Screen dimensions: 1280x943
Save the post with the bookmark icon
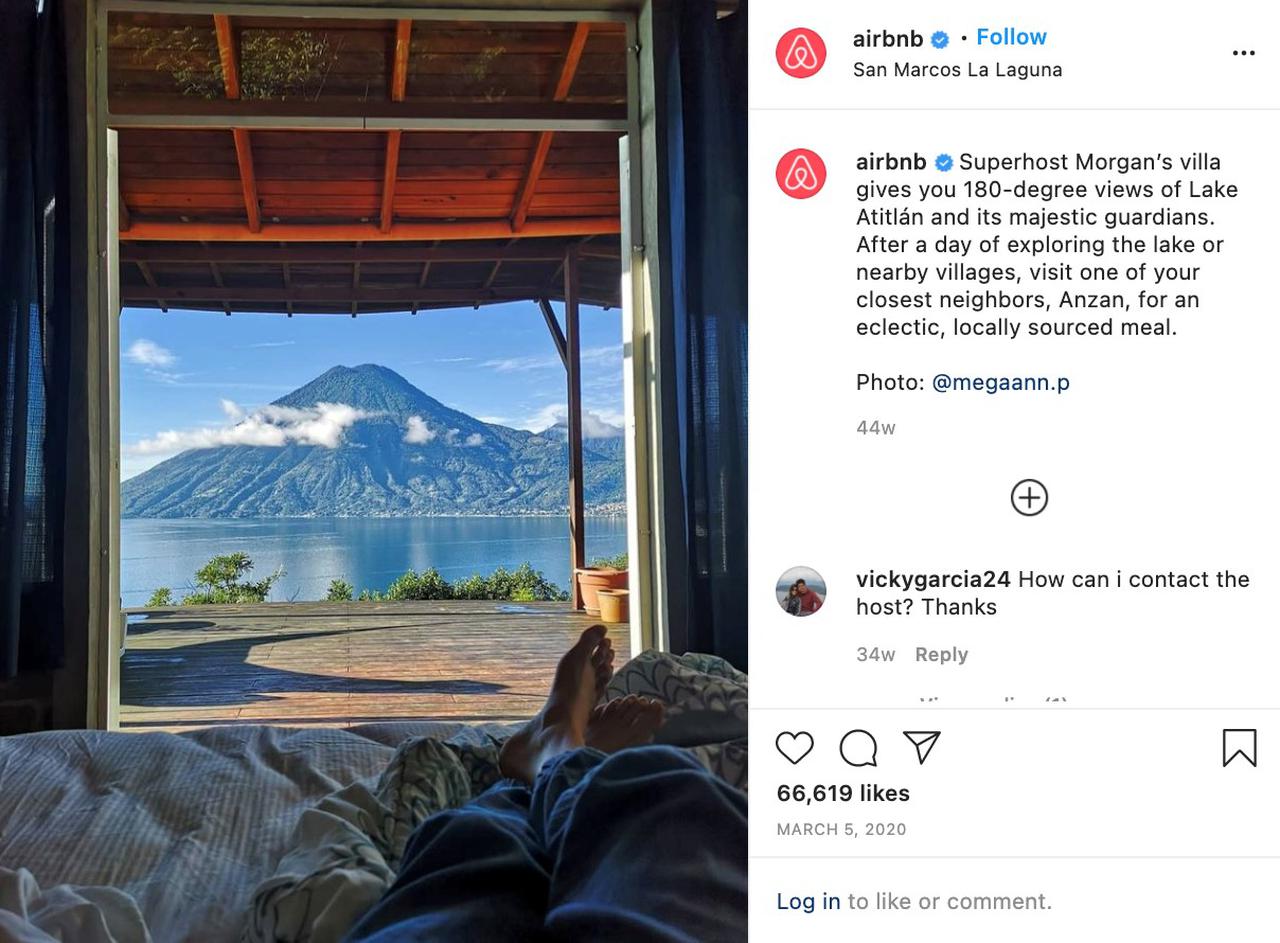pos(1239,748)
